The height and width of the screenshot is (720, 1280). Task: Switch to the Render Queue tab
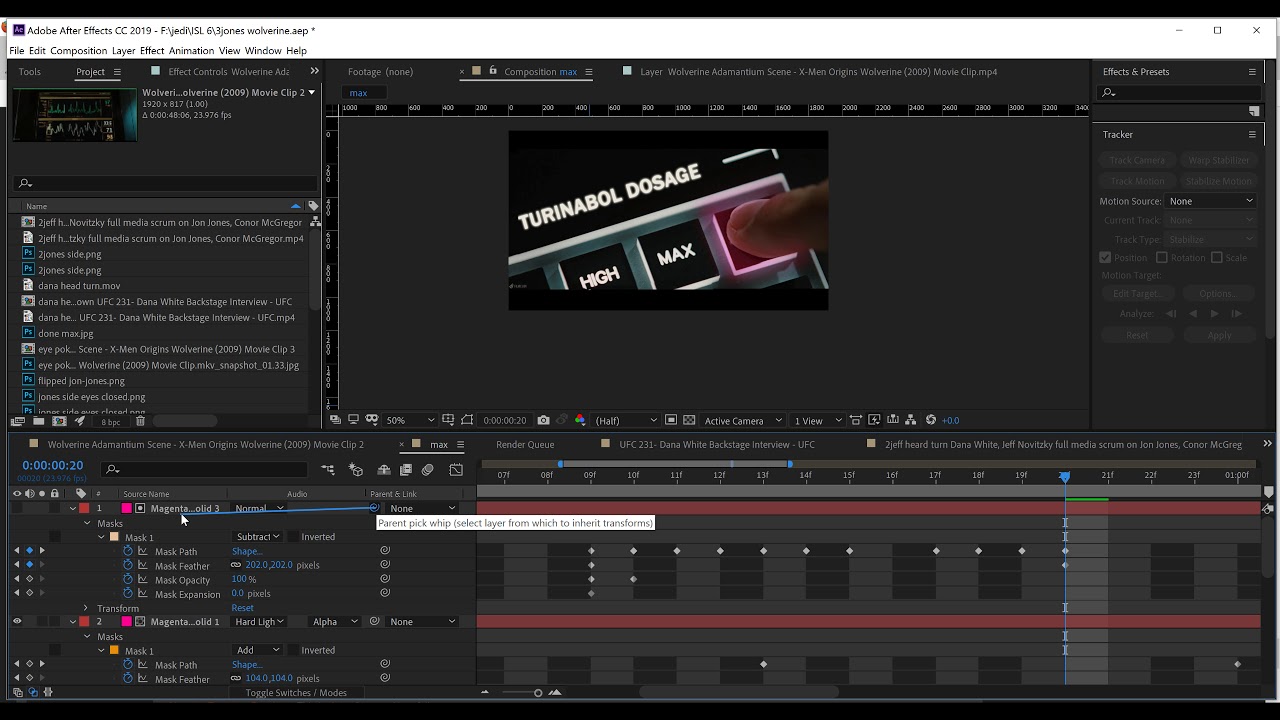point(525,444)
